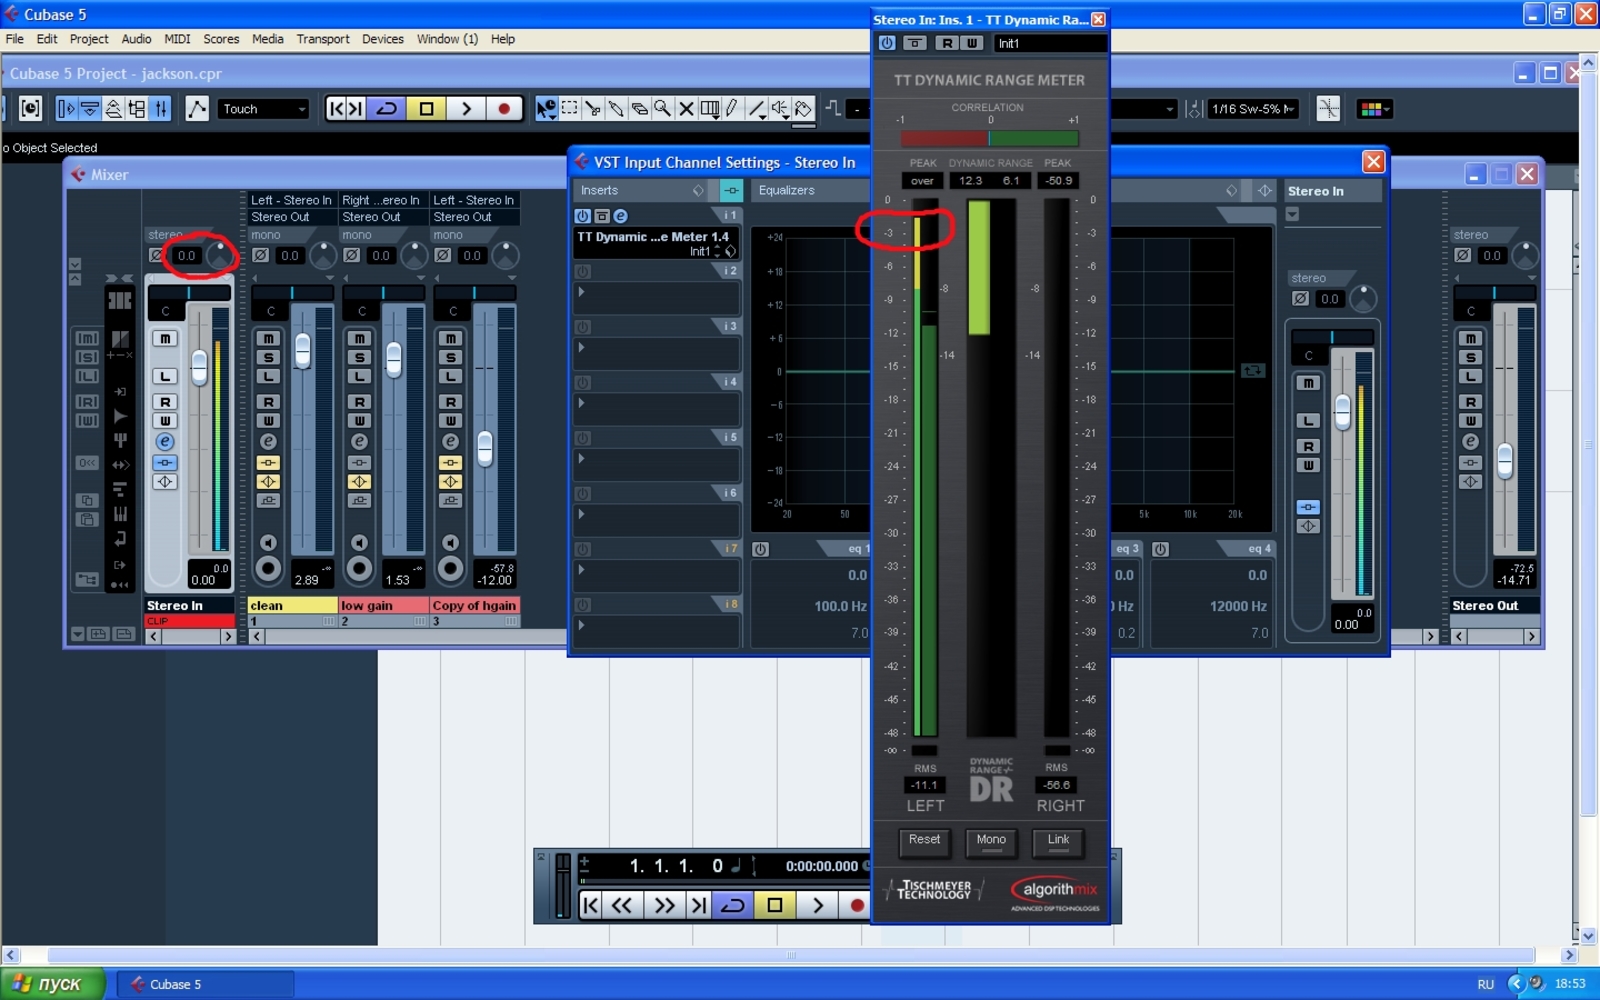Click the RU language indicator in system tray
The height and width of the screenshot is (1000, 1600).
point(1486,984)
